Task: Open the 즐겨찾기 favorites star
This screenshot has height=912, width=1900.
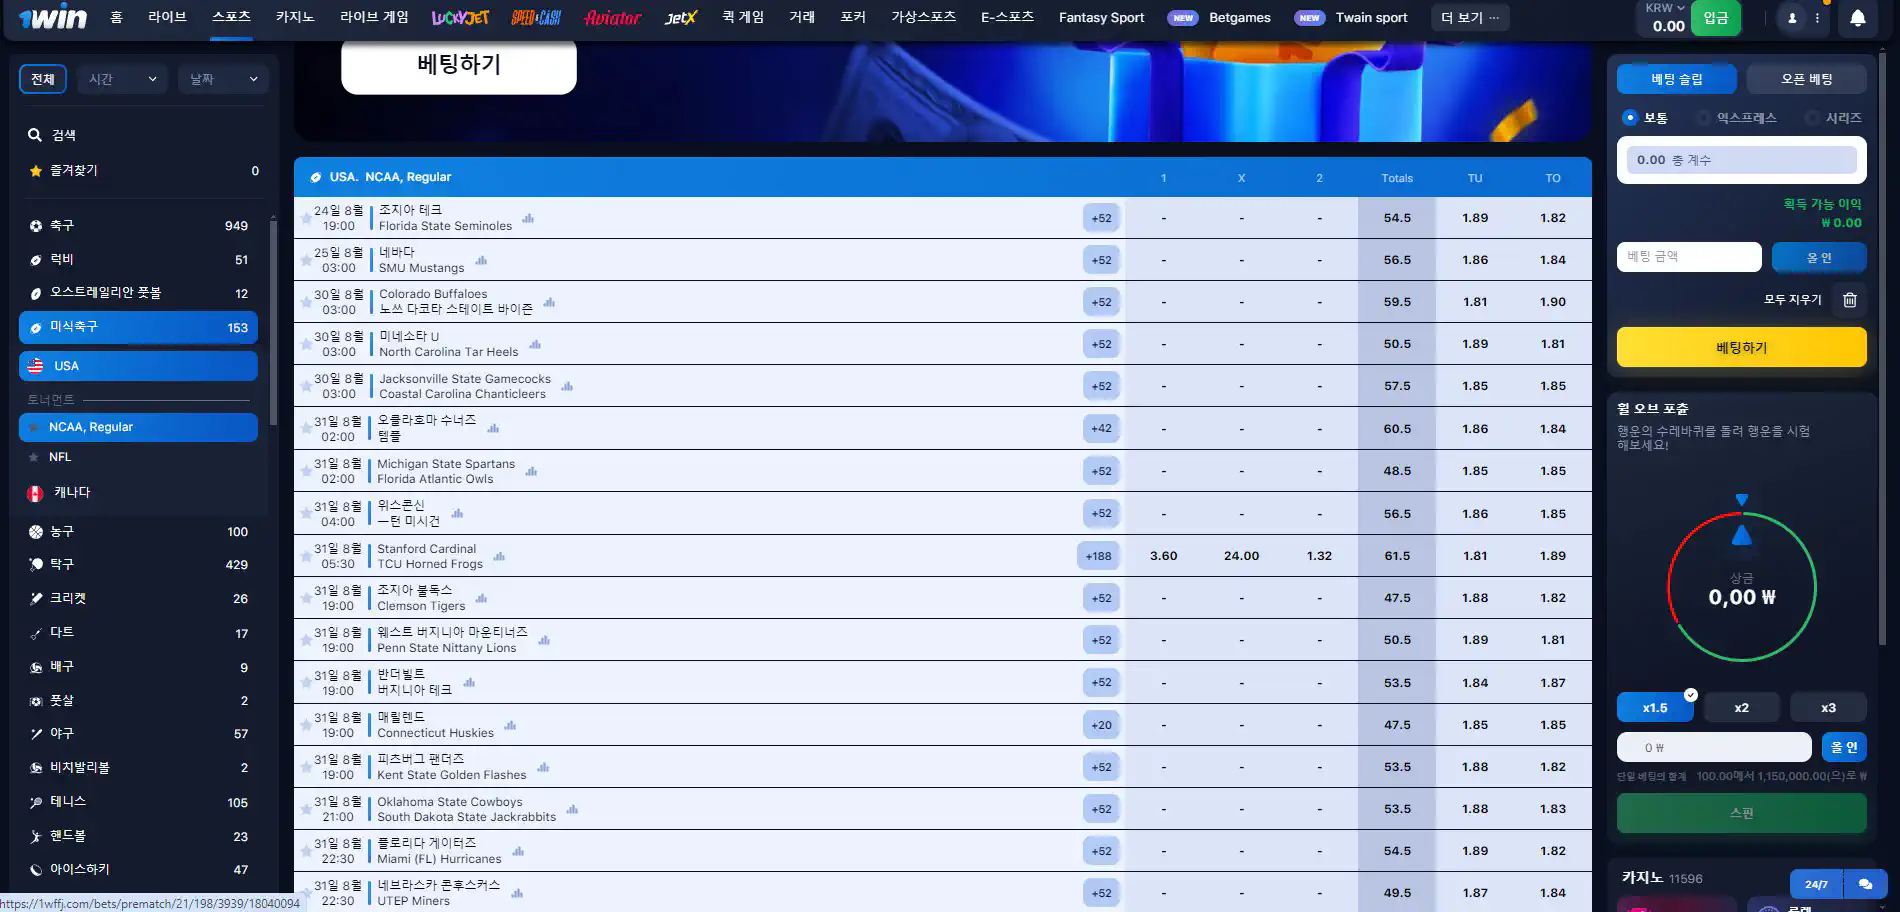Action: 34,170
